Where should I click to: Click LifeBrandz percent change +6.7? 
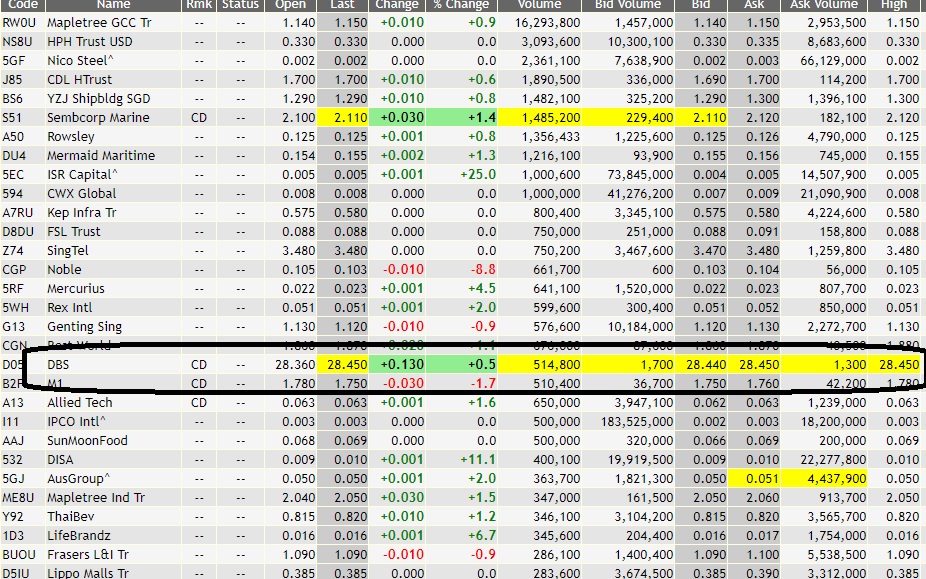click(x=481, y=535)
